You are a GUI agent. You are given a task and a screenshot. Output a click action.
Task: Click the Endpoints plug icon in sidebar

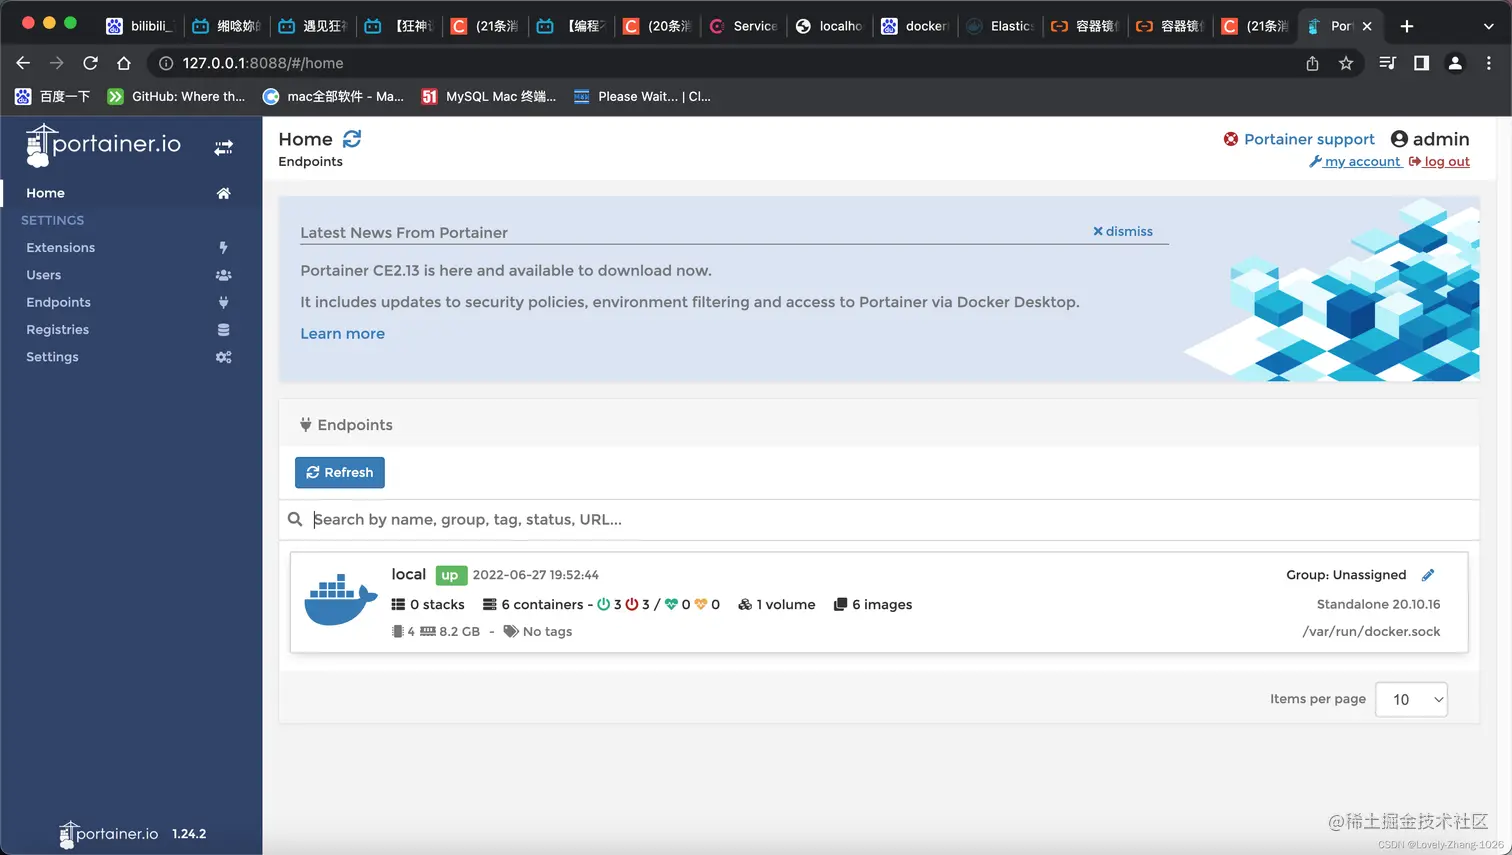223,302
